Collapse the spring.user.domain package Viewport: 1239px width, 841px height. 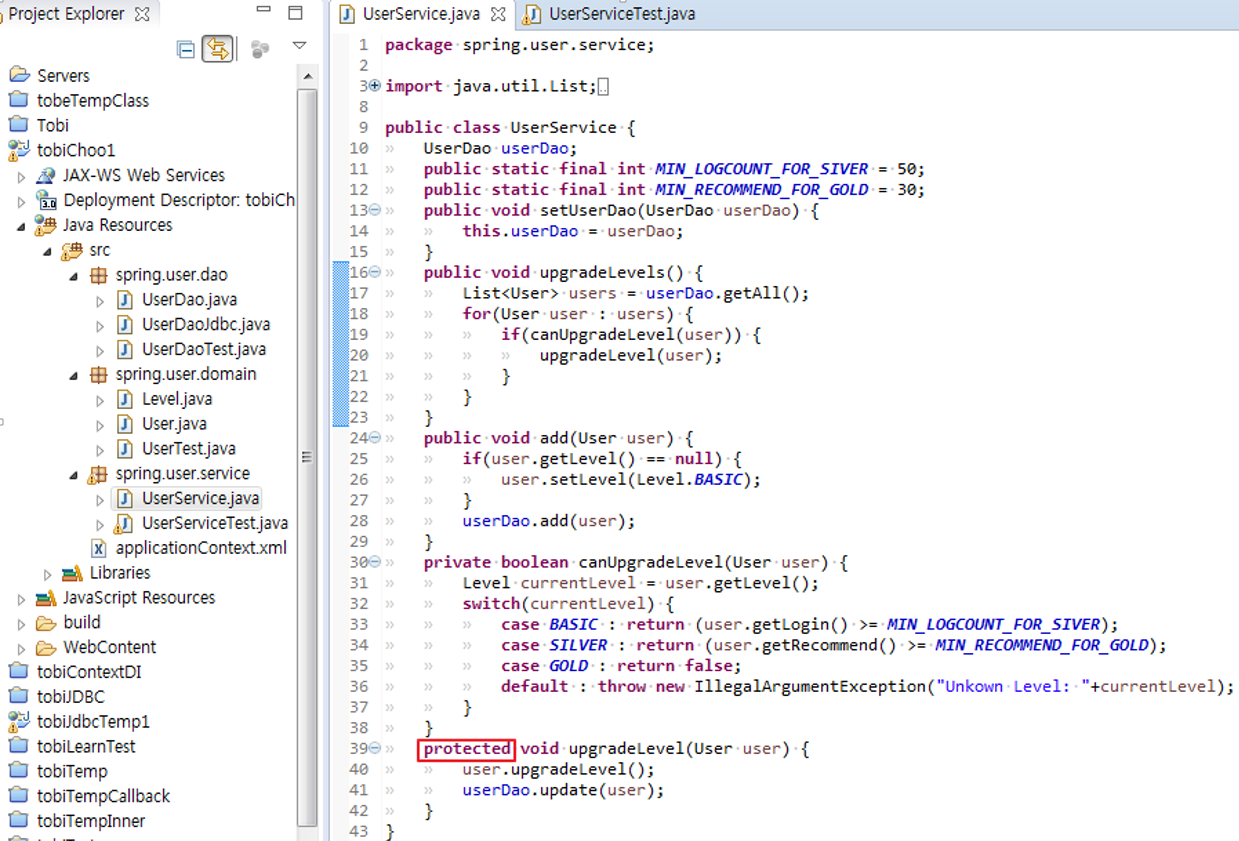coord(74,375)
